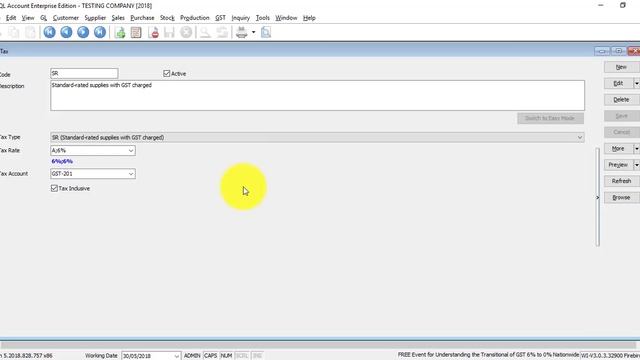Open the Preview button dropdown arrow
Image resolution: width=640 pixels, height=360 pixels.
[x=636, y=165]
